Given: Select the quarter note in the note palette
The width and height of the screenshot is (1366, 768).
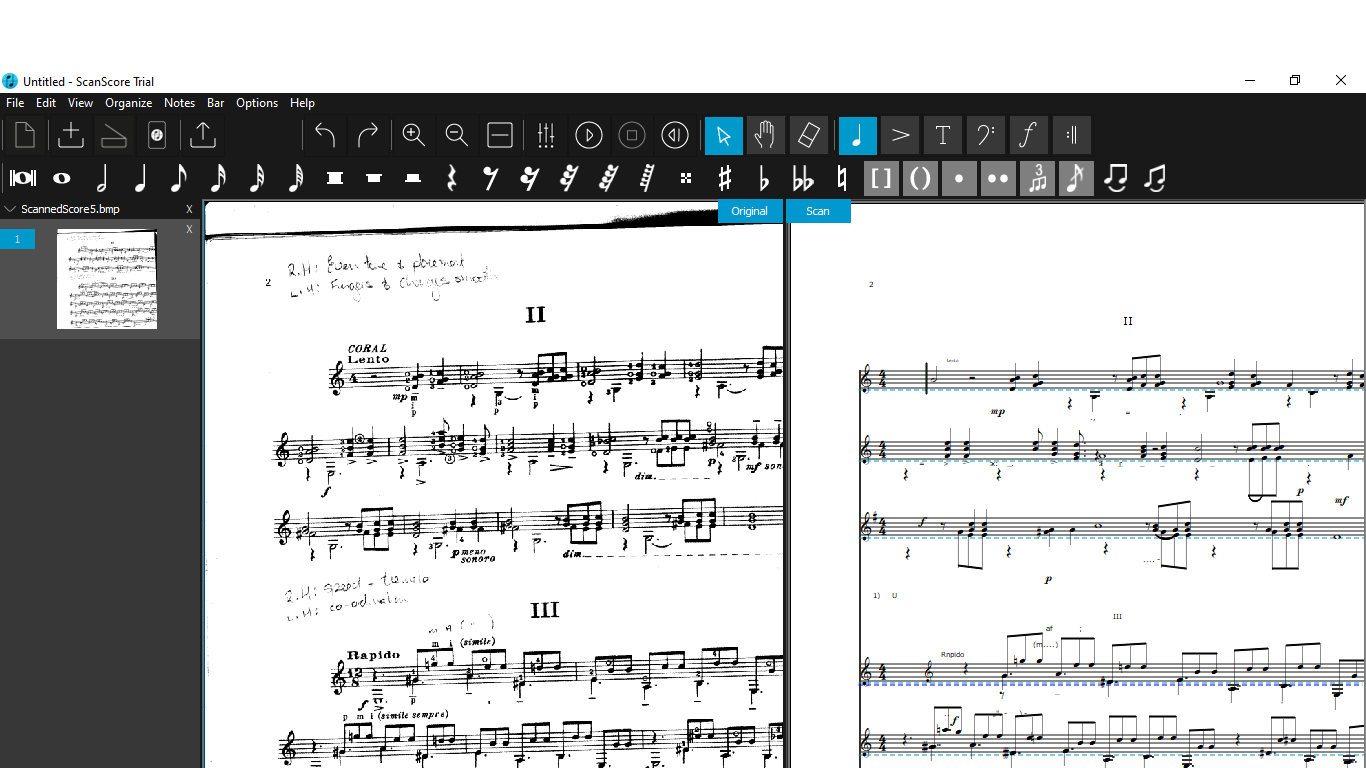Looking at the screenshot, I should click(140, 178).
